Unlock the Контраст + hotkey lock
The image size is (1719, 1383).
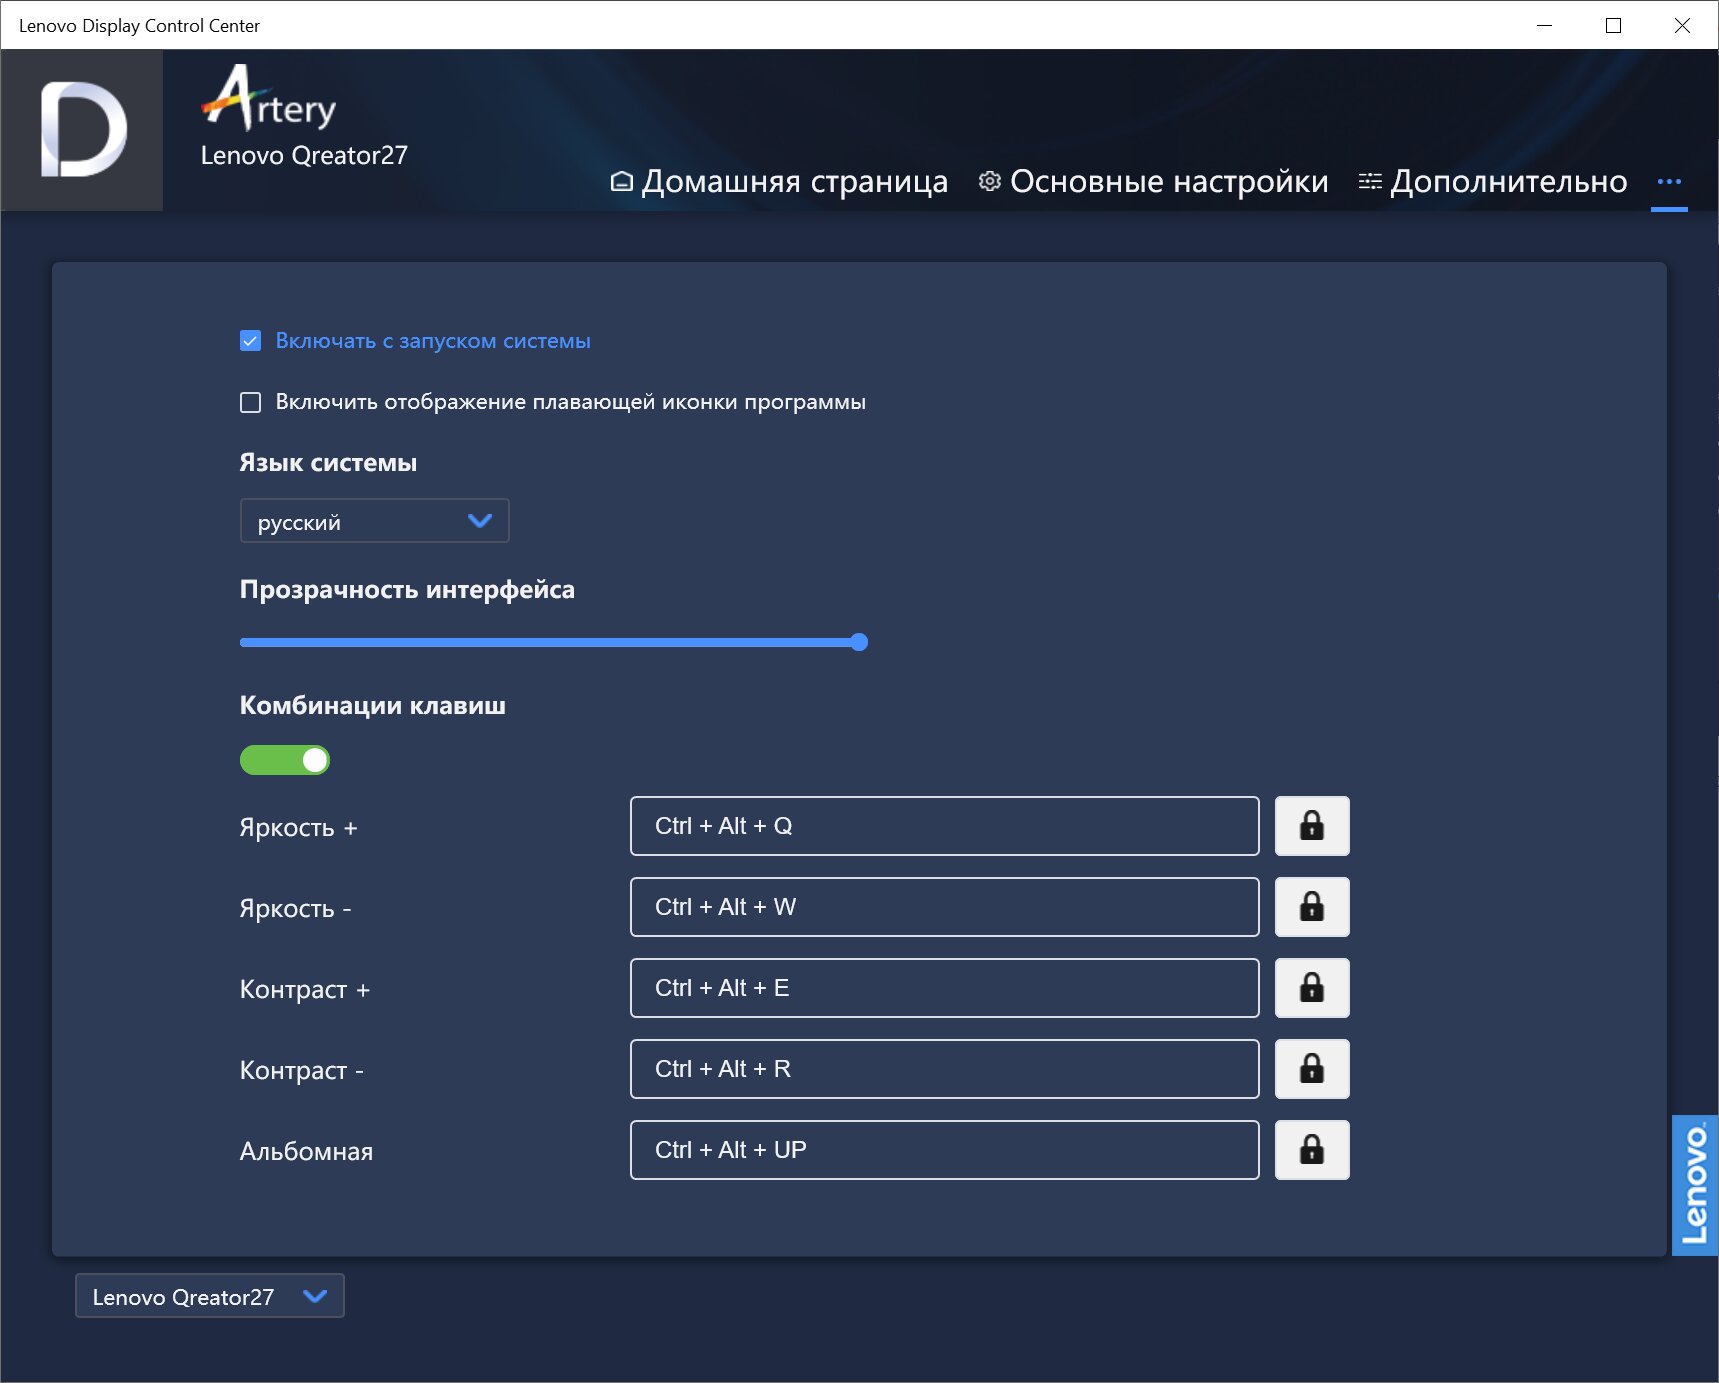1312,988
